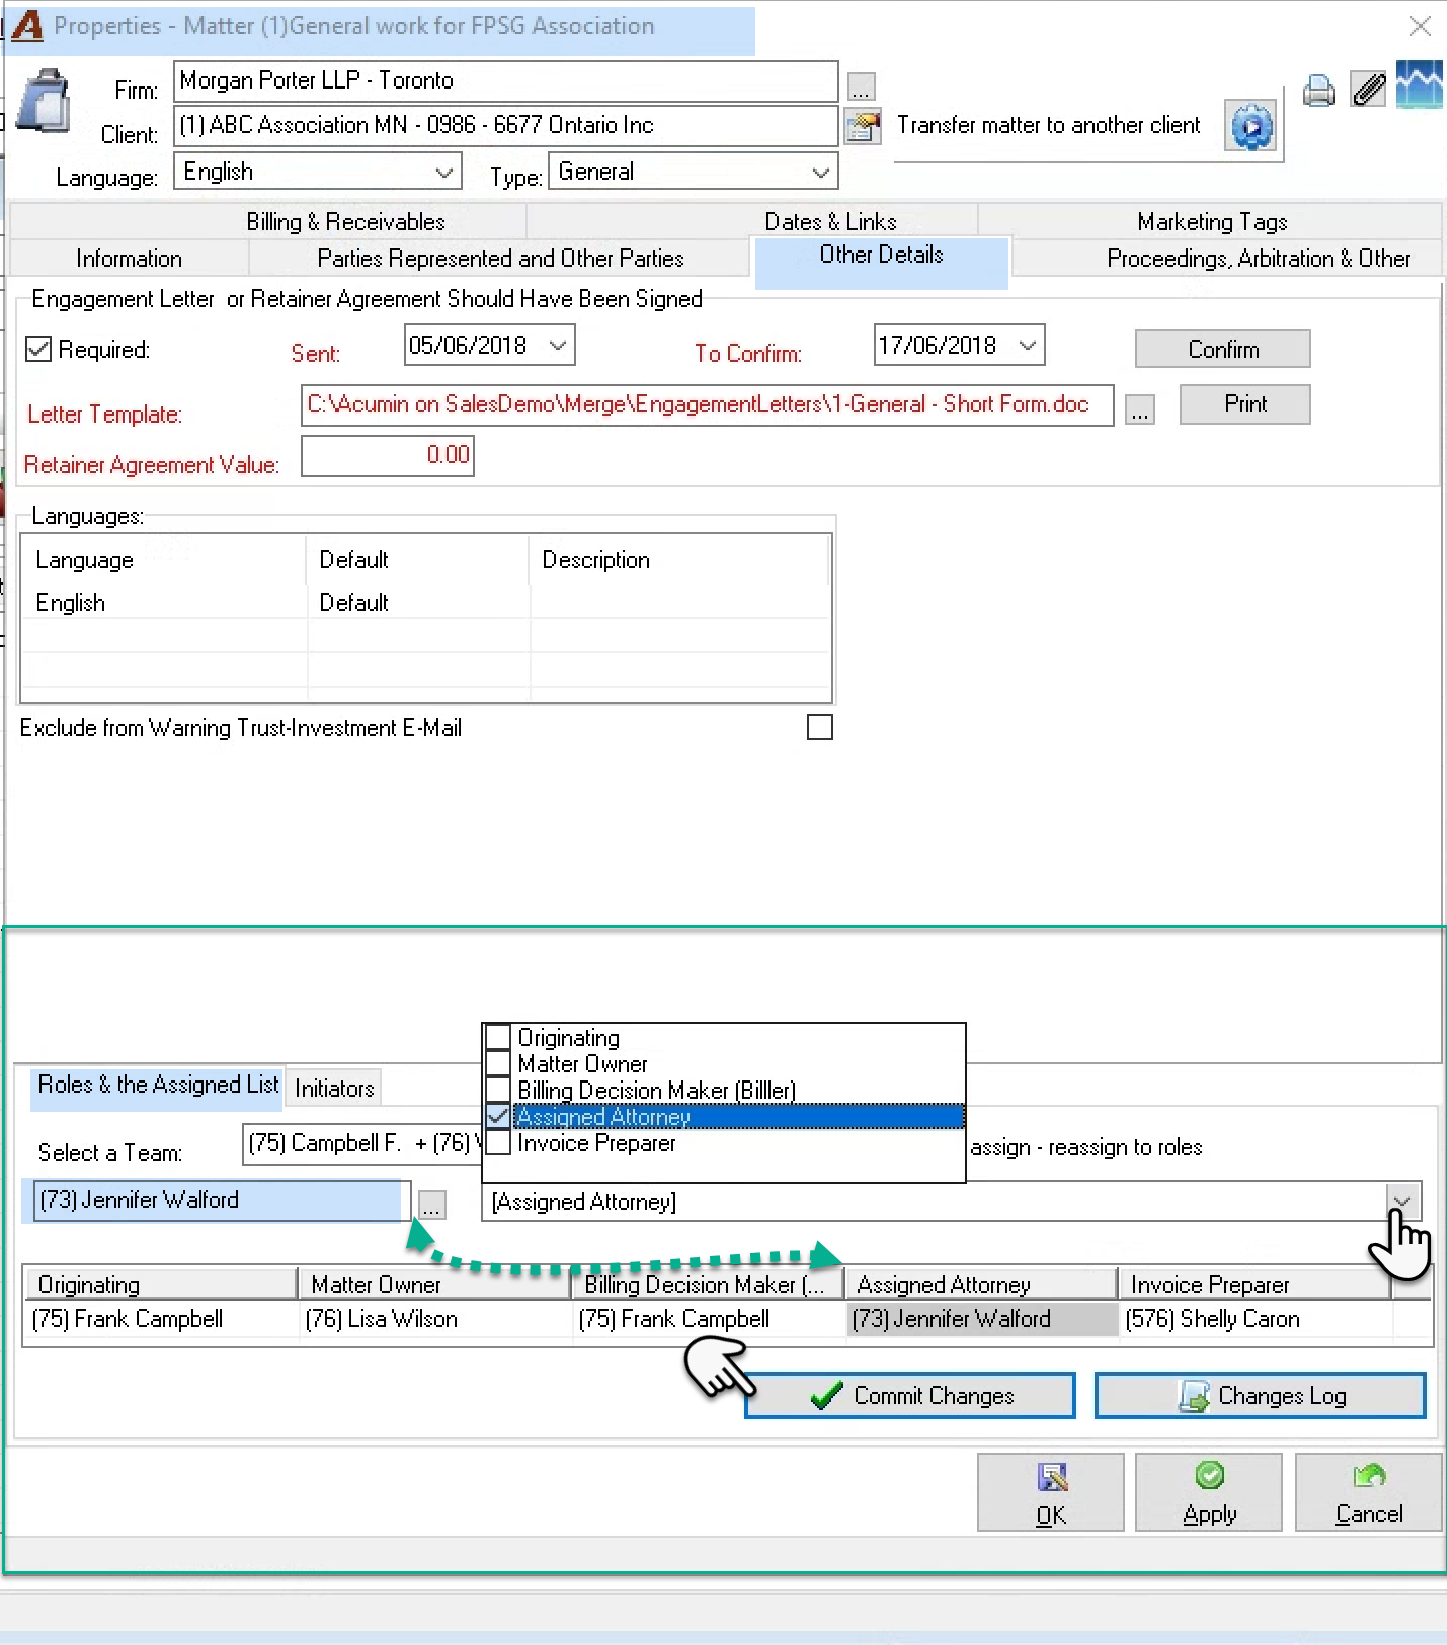Image resolution: width=1447 pixels, height=1645 pixels.
Task: Open the Type General dropdown
Action: click(821, 172)
